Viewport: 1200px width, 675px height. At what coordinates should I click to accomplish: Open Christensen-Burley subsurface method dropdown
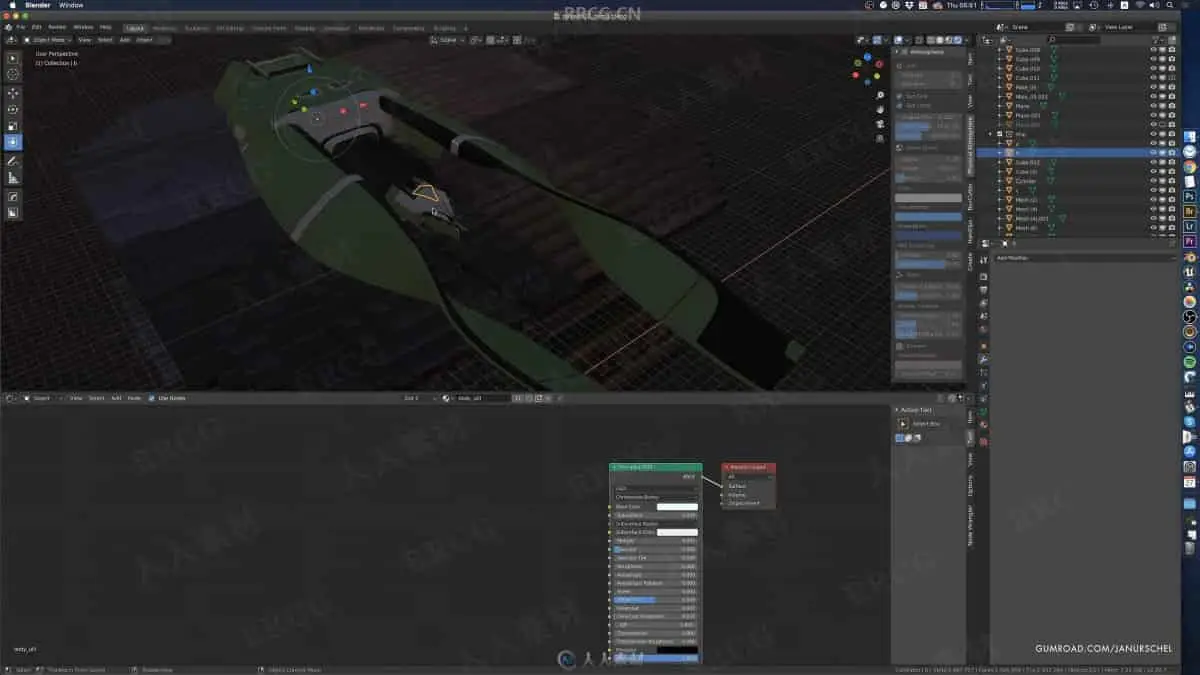coord(656,497)
